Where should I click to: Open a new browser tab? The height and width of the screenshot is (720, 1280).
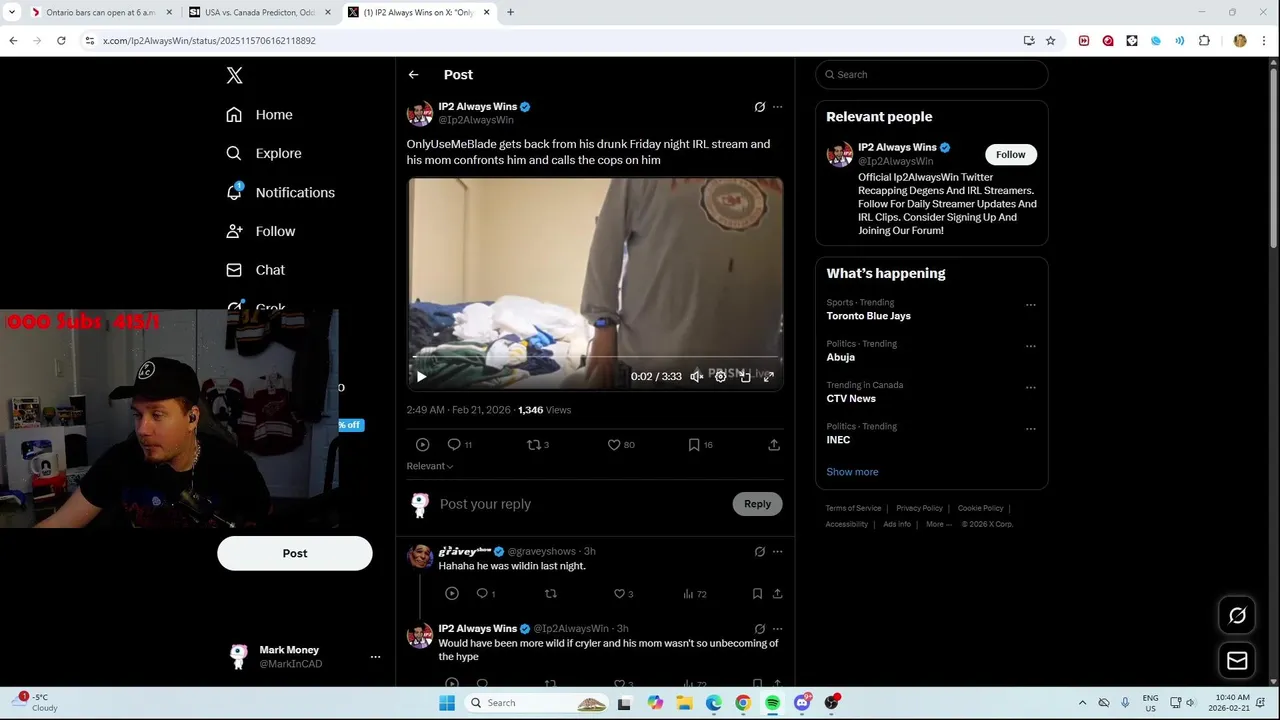pyautogui.click(x=510, y=12)
